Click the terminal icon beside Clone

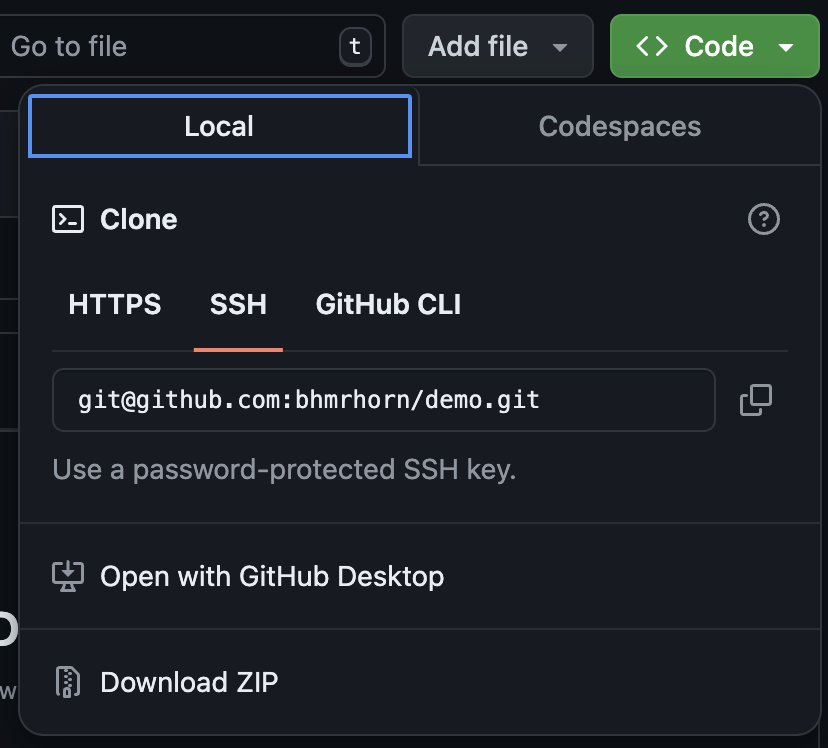[x=68, y=219]
